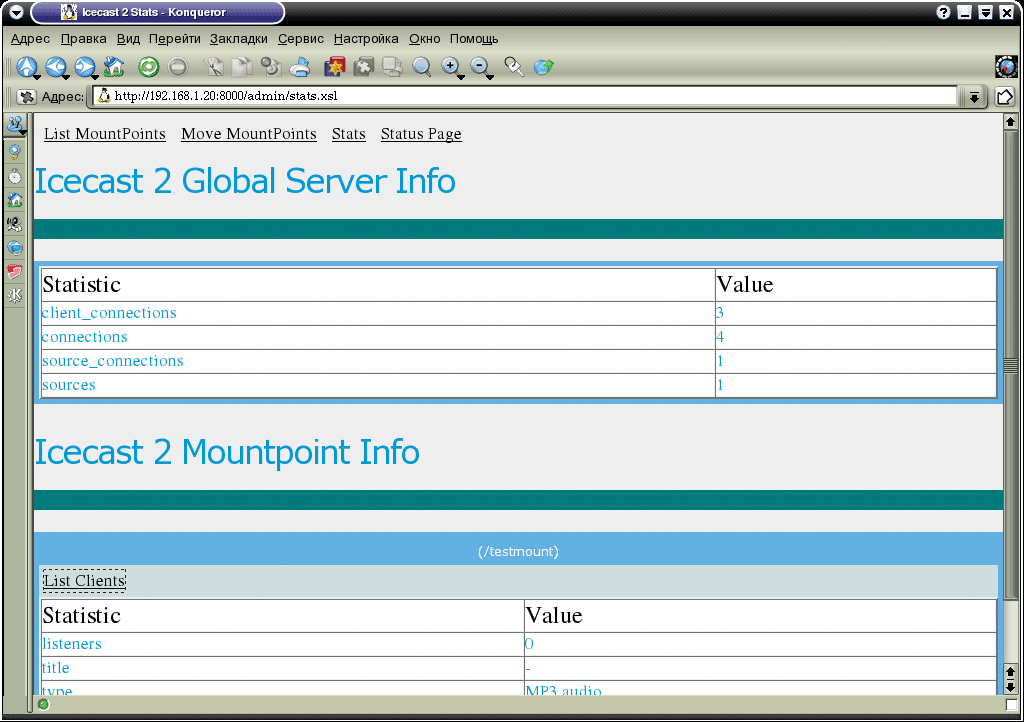Click the vertical scrollbar thumb grip
Screen dimensions: 1024x722
click(x=1010, y=365)
